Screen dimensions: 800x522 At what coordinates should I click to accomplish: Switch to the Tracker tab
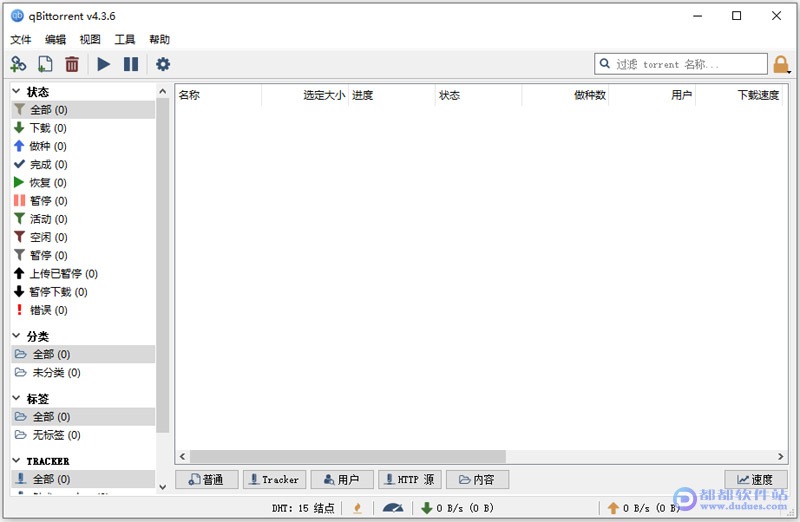pyautogui.click(x=274, y=479)
